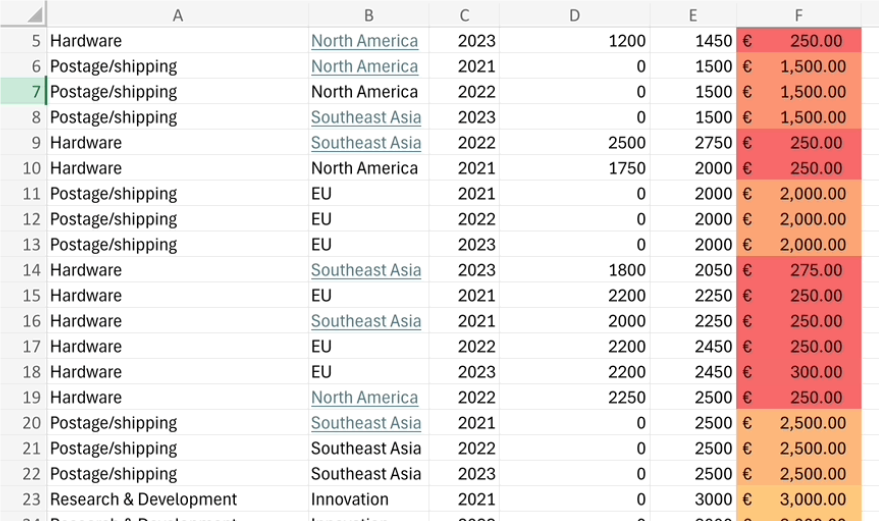Click Postage/shipping cell in row 20

177,423
